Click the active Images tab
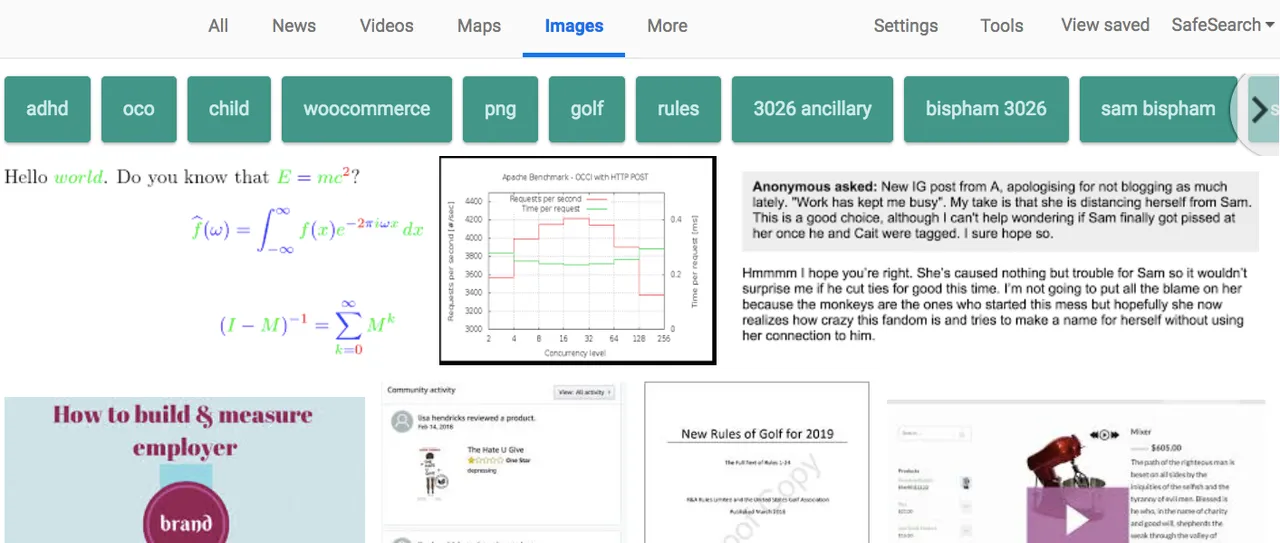Screen dimensions: 1280x543 click(574, 27)
